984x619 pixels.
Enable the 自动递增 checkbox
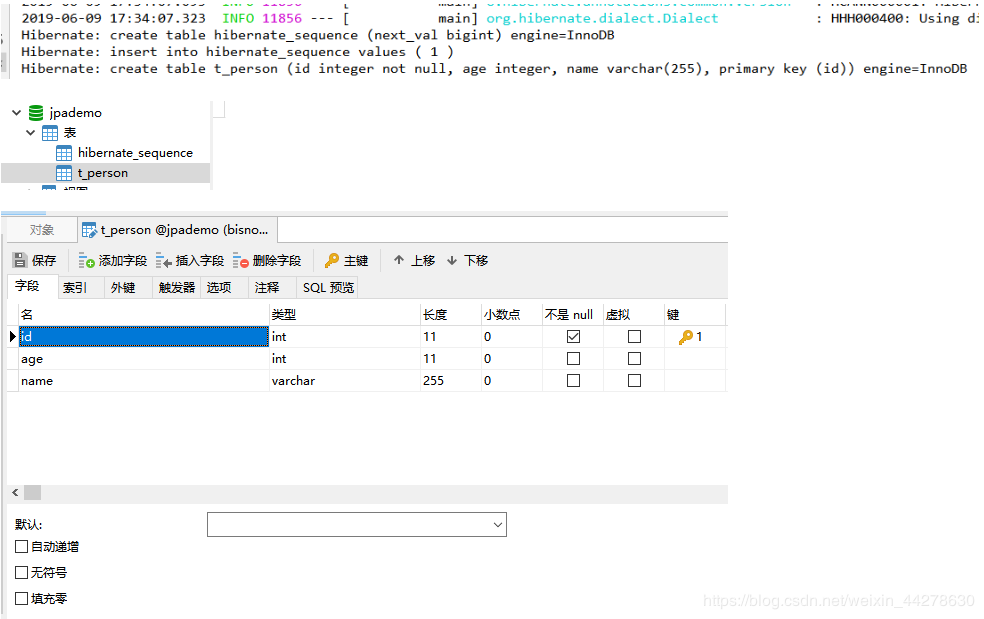[24, 546]
